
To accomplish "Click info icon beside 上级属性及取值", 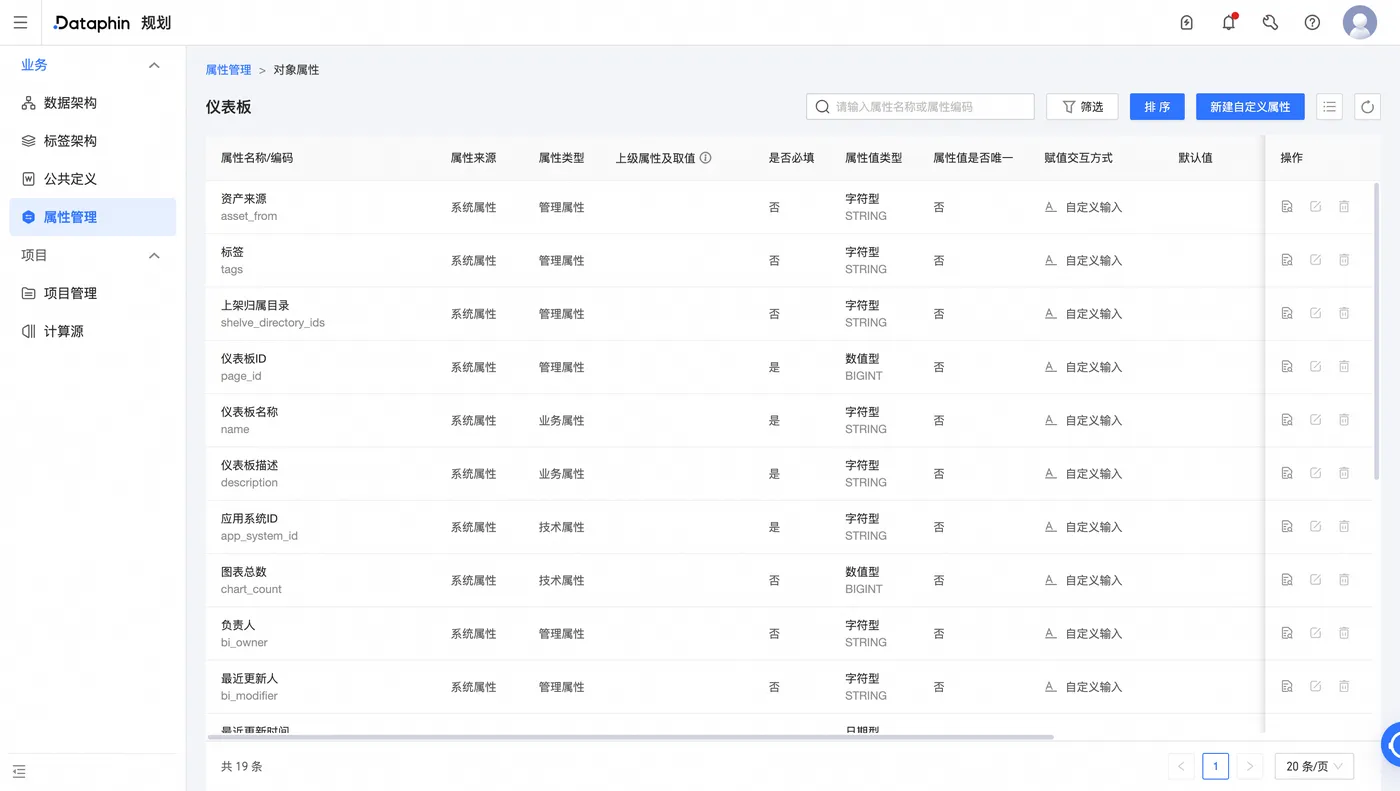I will (705, 158).
